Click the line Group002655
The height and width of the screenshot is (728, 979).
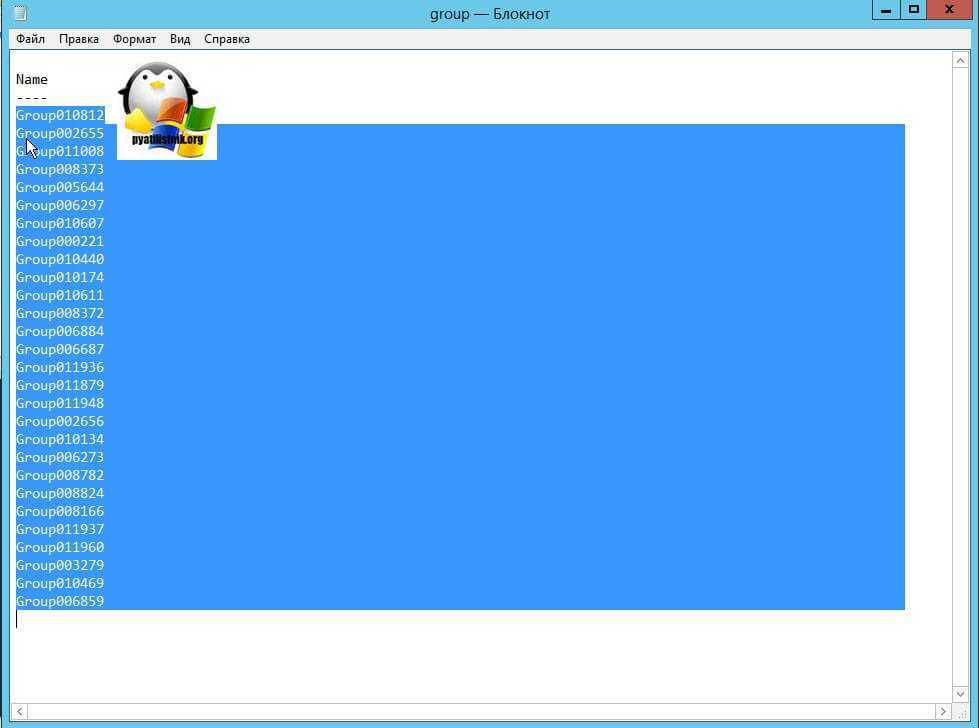tap(60, 133)
